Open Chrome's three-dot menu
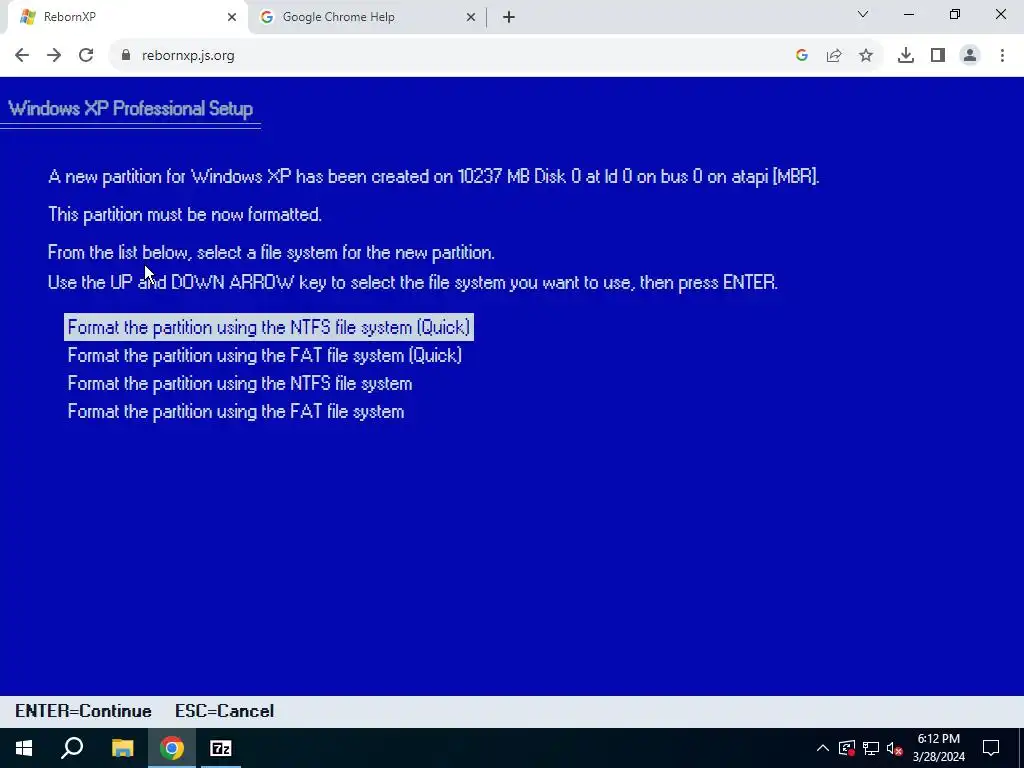This screenshot has width=1024, height=768. tap(1002, 56)
